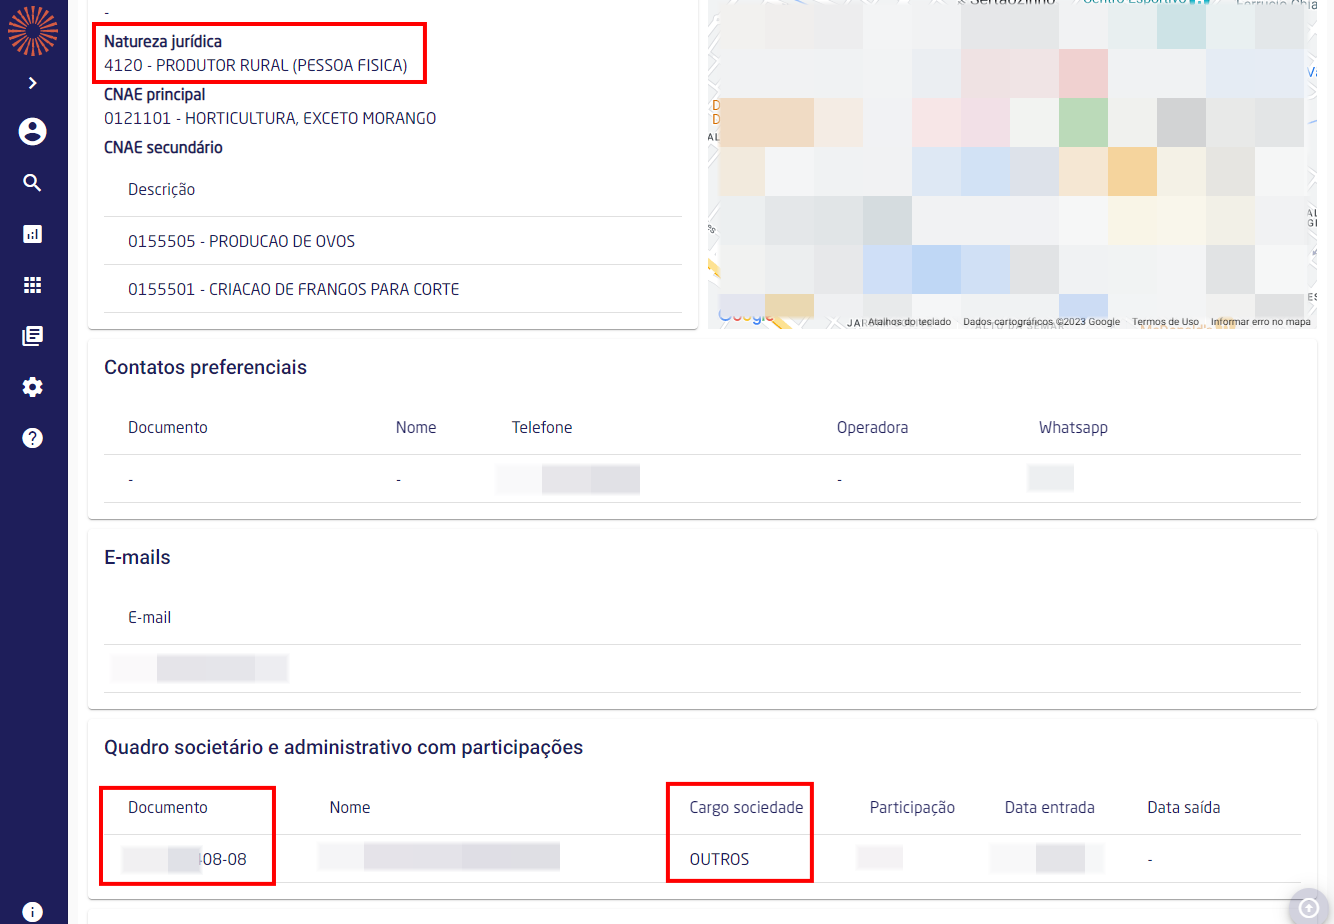
Task: Click 'CNAE secundário' label
Action: click(164, 148)
